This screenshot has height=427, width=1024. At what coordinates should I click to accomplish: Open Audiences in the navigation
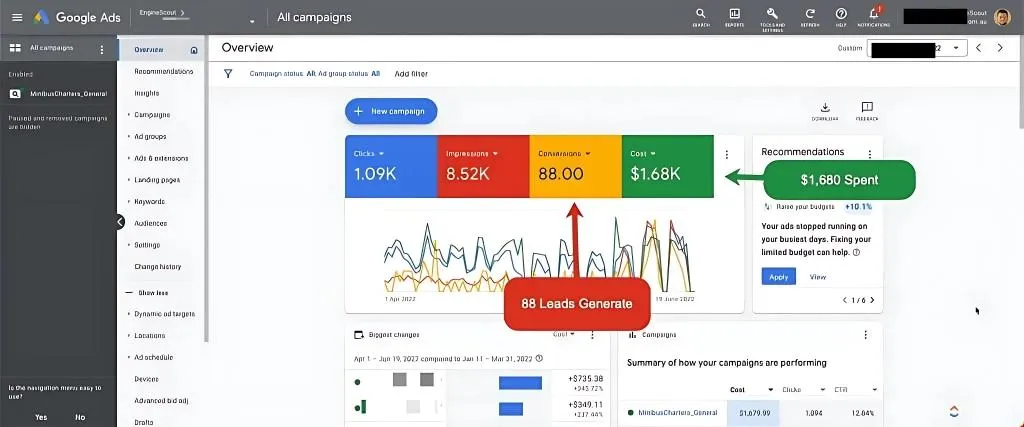(150, 223)
